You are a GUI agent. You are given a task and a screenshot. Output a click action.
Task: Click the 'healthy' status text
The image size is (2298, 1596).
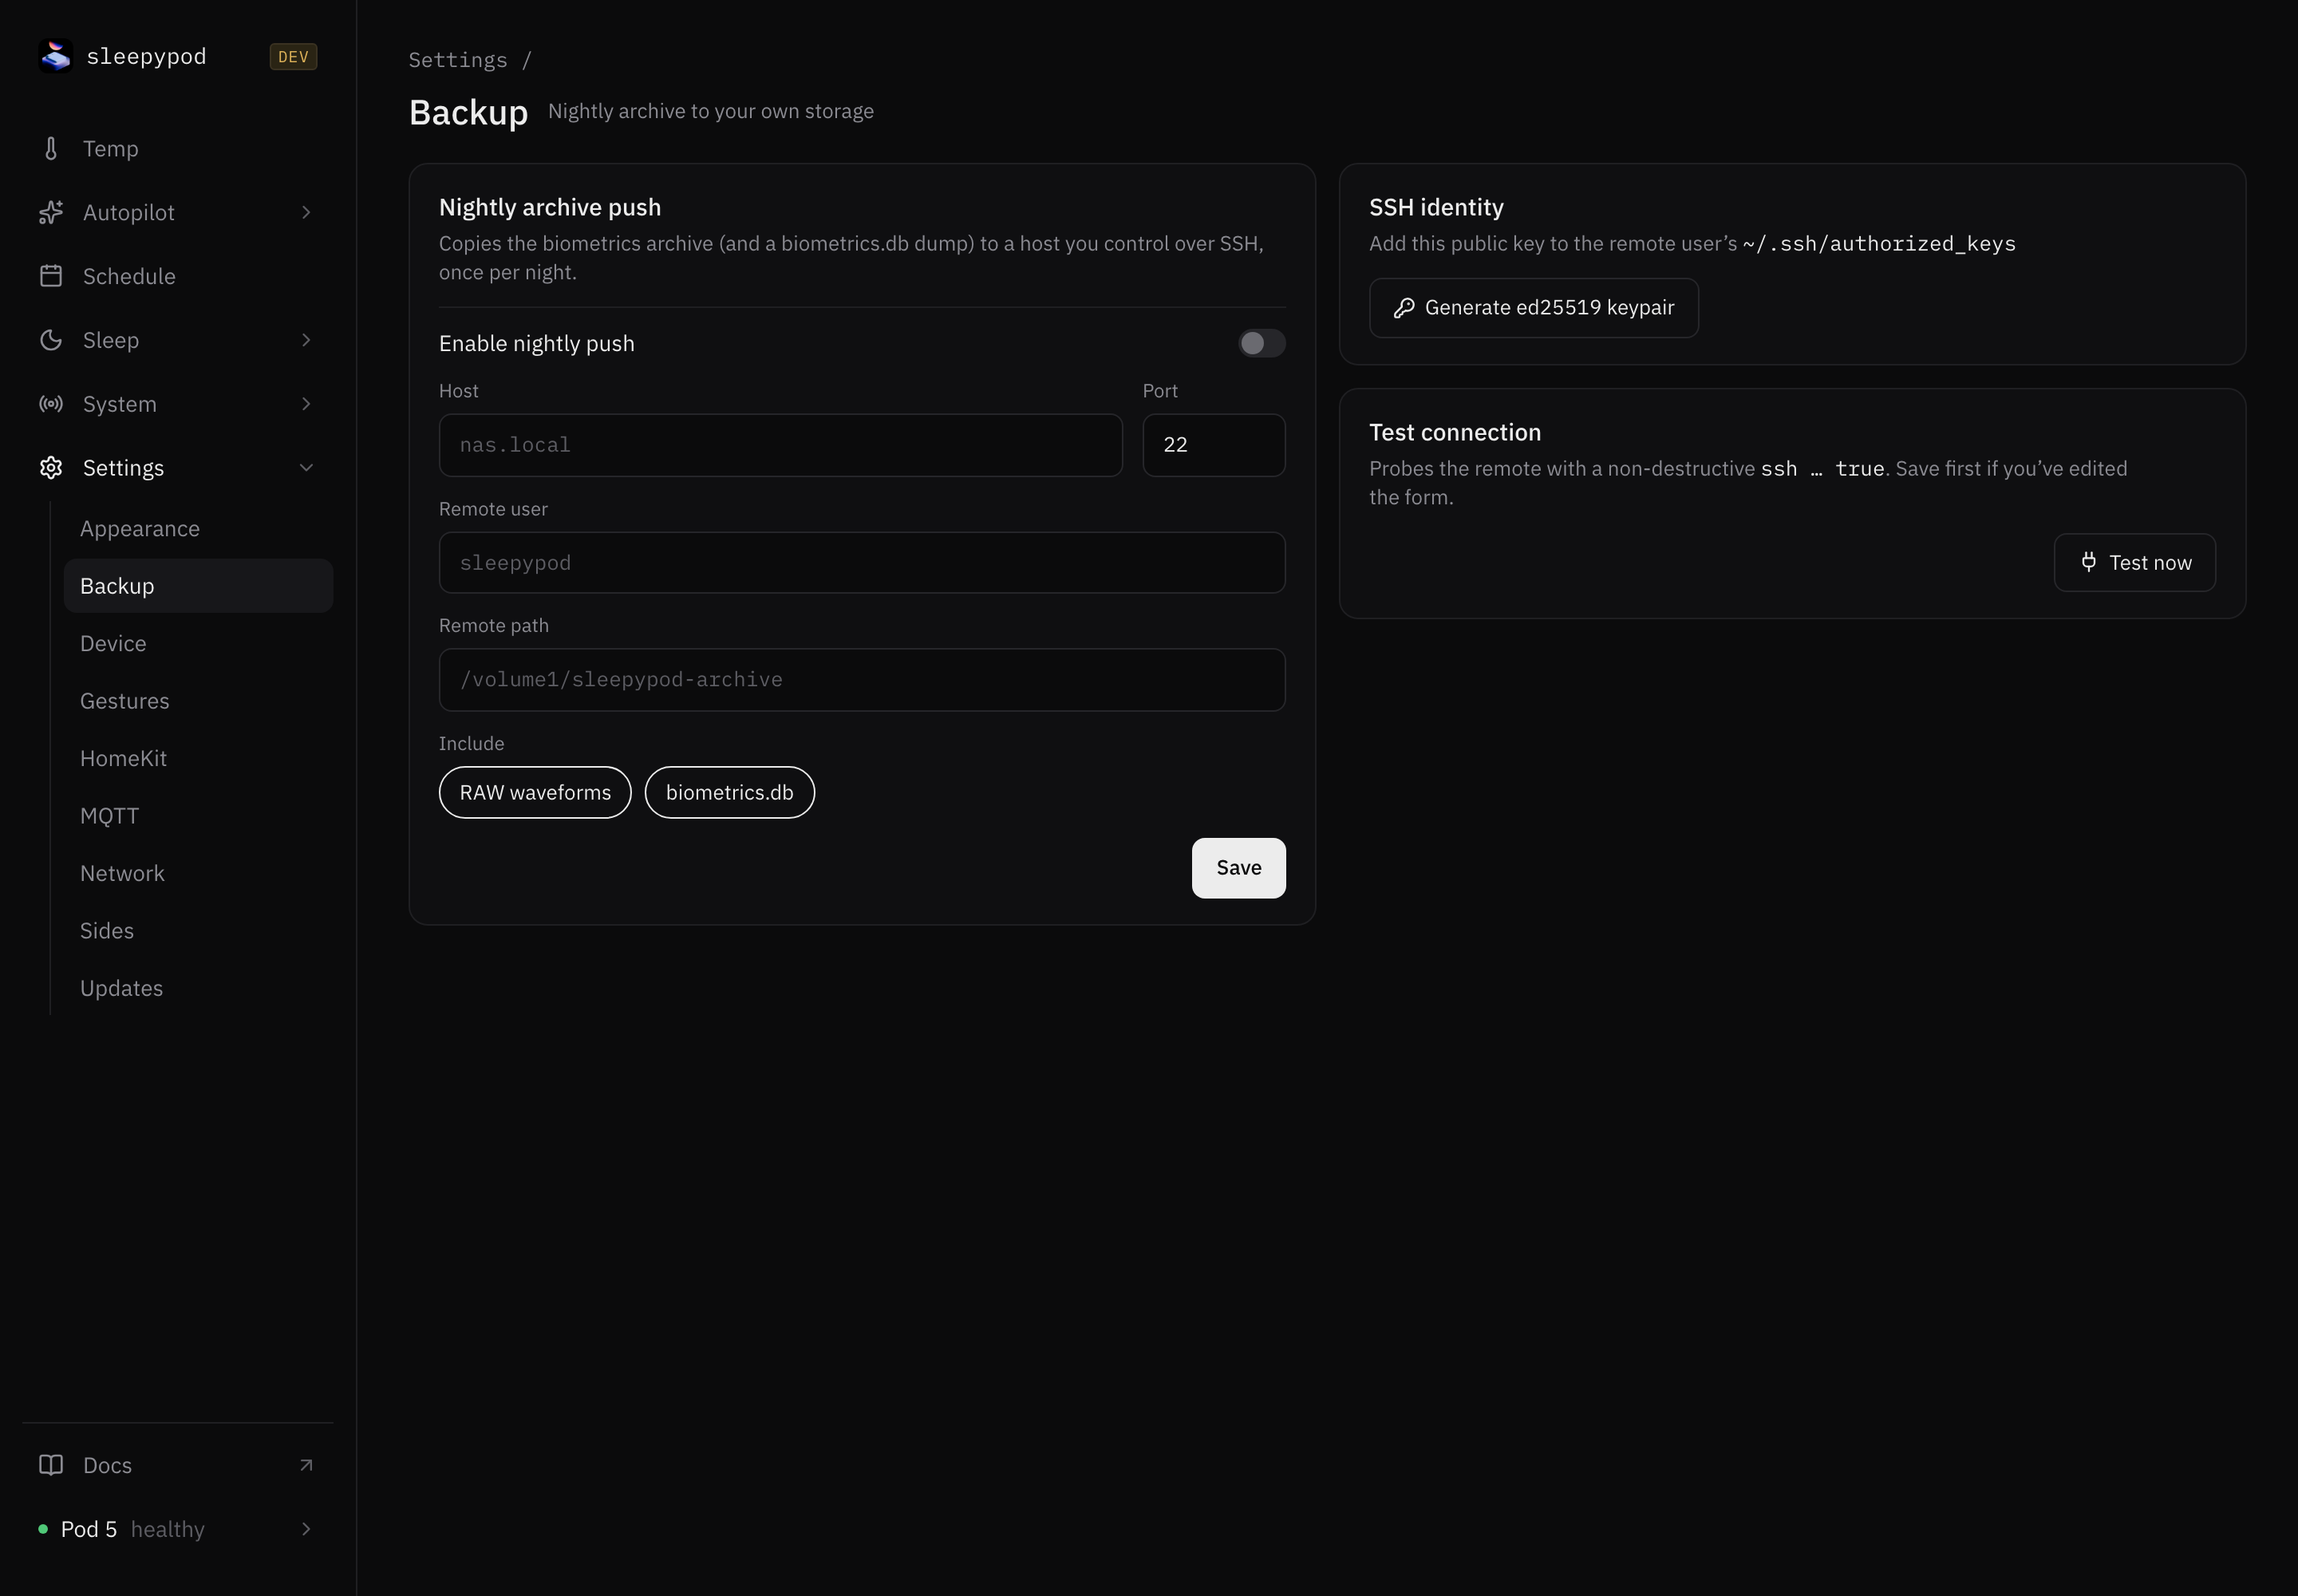coord(168,1529)
